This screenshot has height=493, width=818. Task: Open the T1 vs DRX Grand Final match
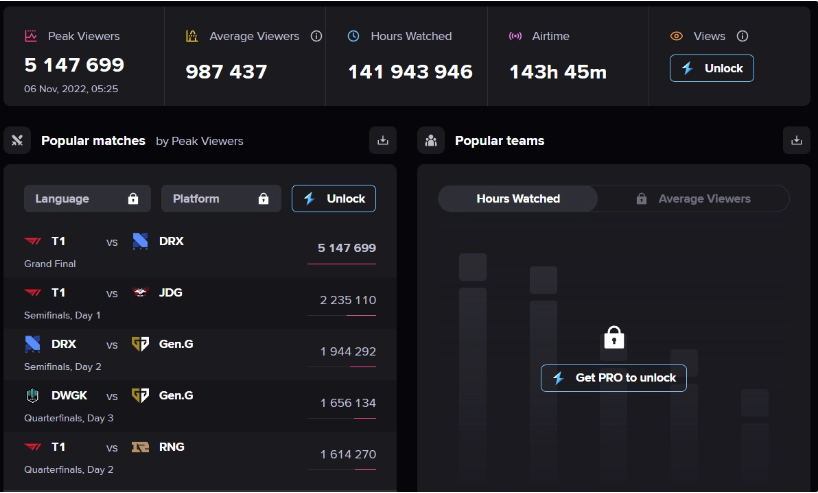(200, 251)
